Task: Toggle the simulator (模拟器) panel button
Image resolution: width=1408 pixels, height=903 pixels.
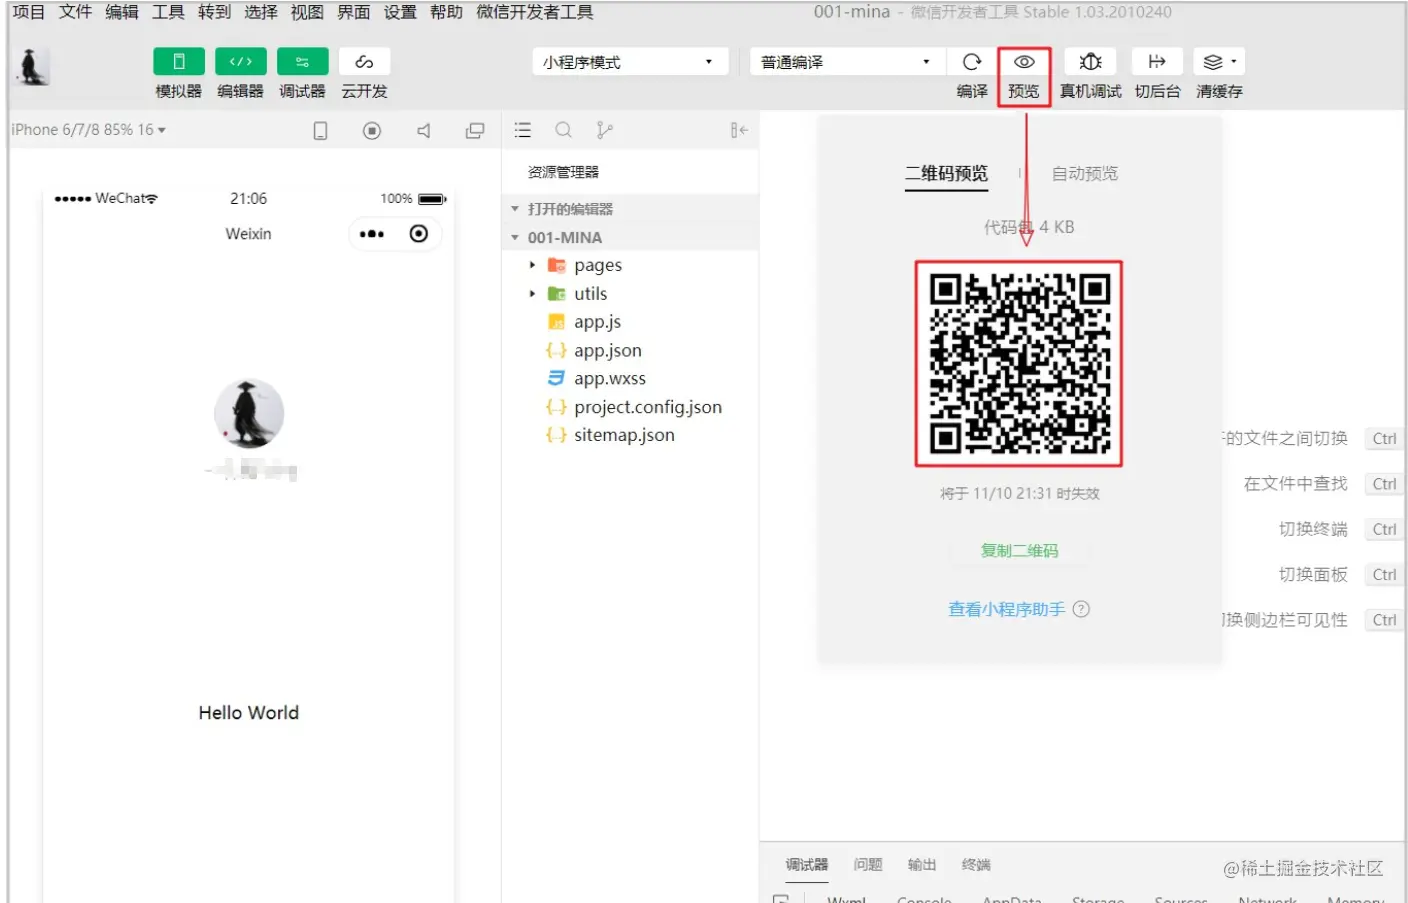Action: [179, 62]
